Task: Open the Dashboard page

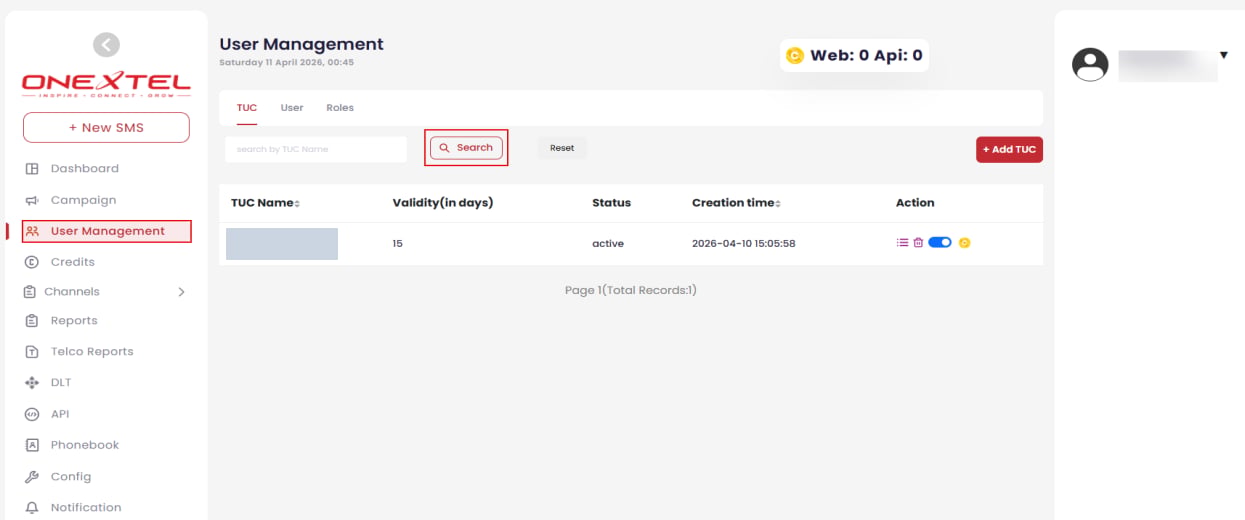Action: pyautogui.click(x=85, y=169)
